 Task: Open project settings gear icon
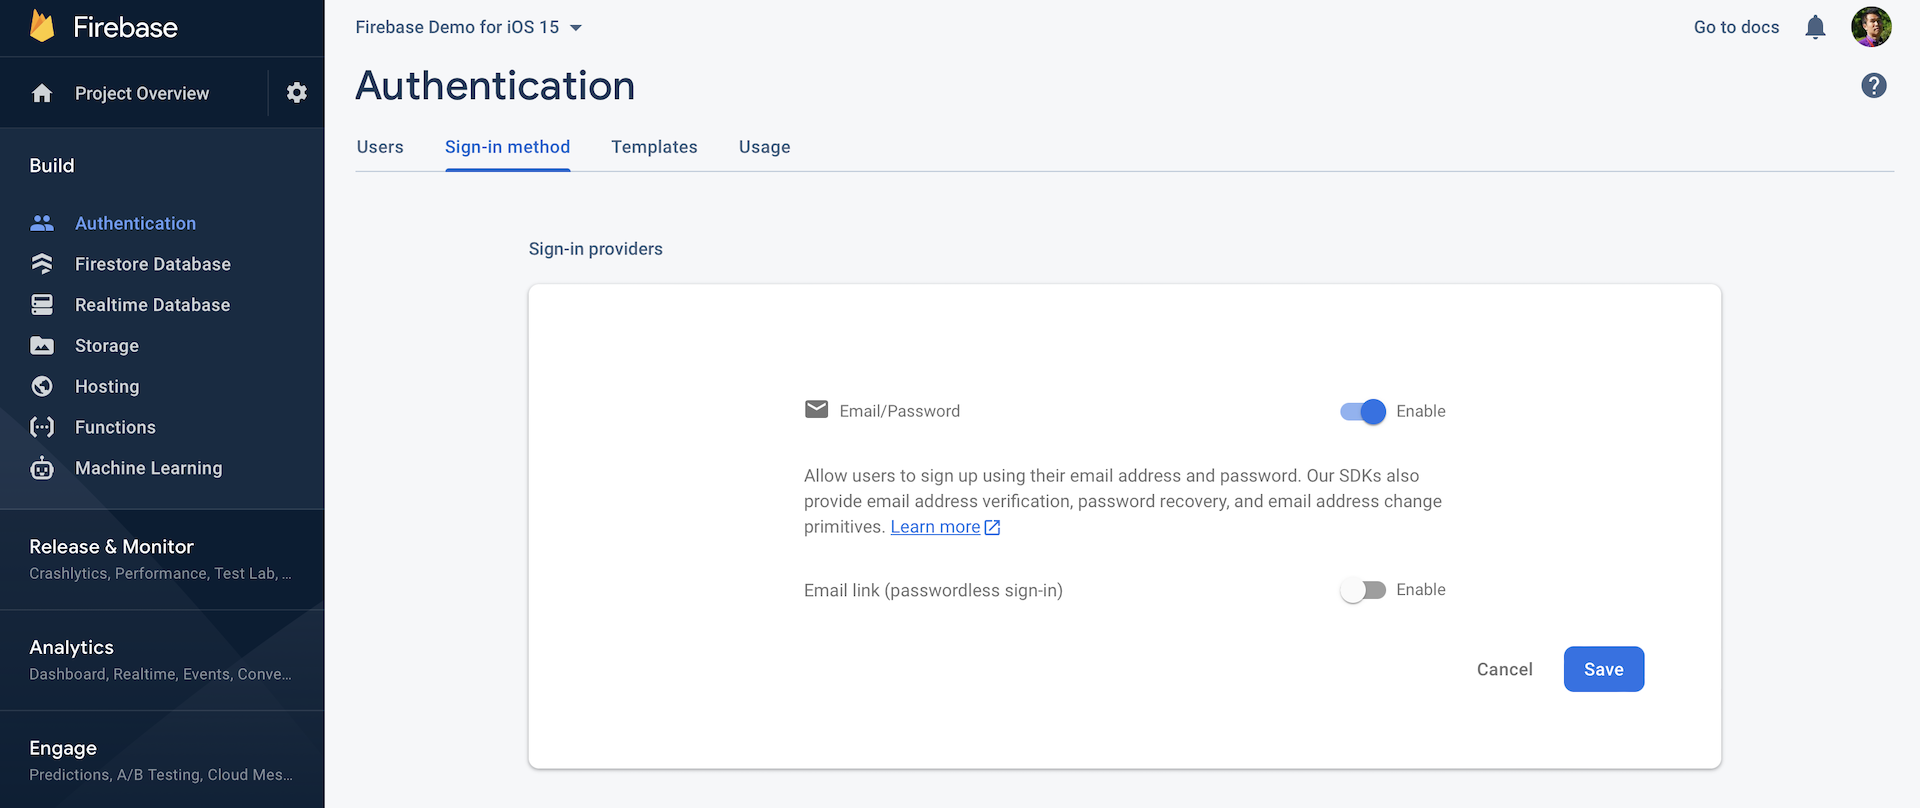297,93
